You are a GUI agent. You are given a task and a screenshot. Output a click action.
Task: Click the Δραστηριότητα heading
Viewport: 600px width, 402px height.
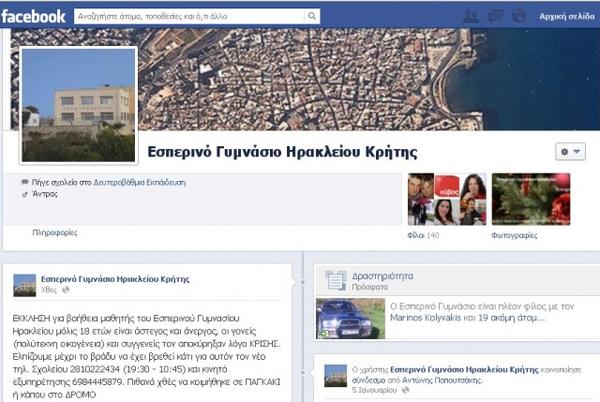pyautogui.click(x=382, y=276)
